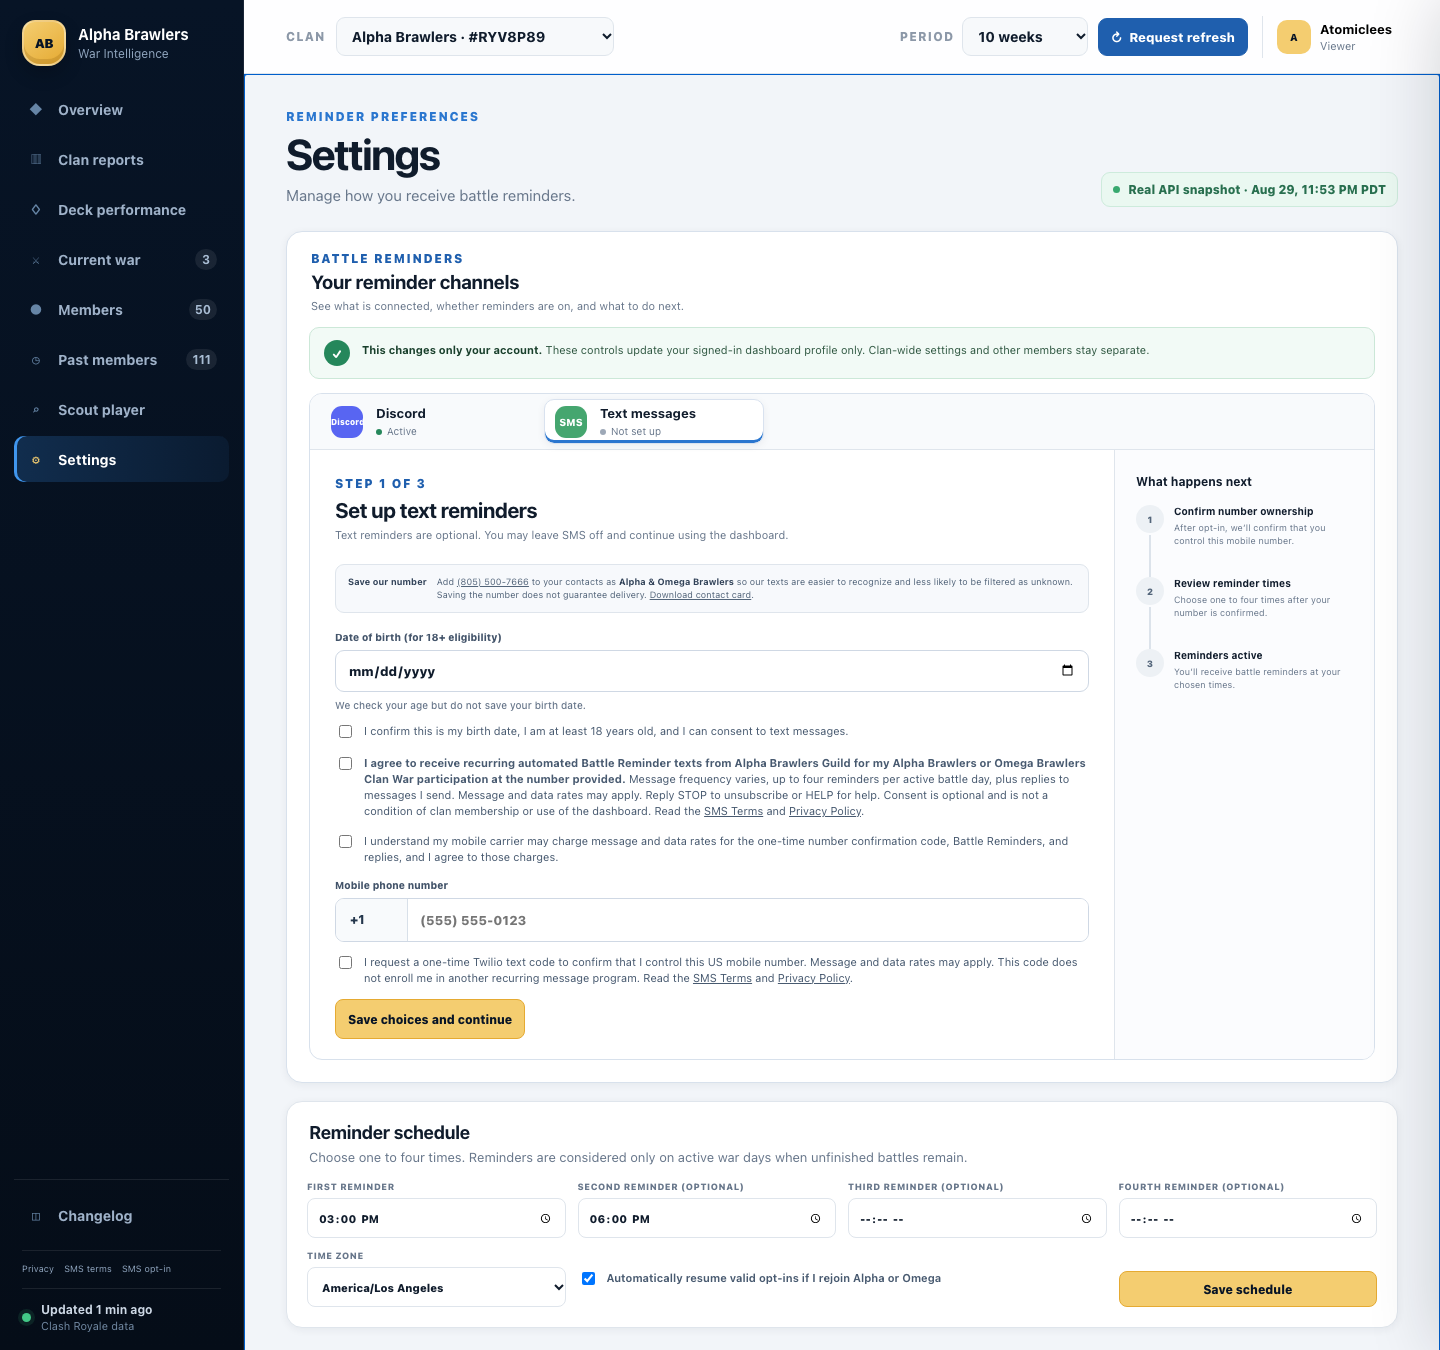Open SMS Terms link in recurring texts consent
The height and width of the screenshot is (1350, 1440).
click(733, 811)
